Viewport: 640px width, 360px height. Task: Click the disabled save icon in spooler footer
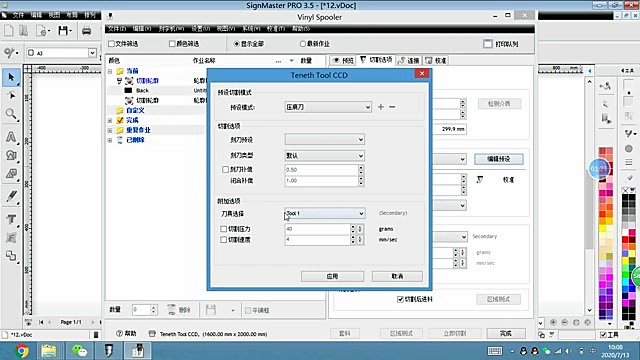211,310
